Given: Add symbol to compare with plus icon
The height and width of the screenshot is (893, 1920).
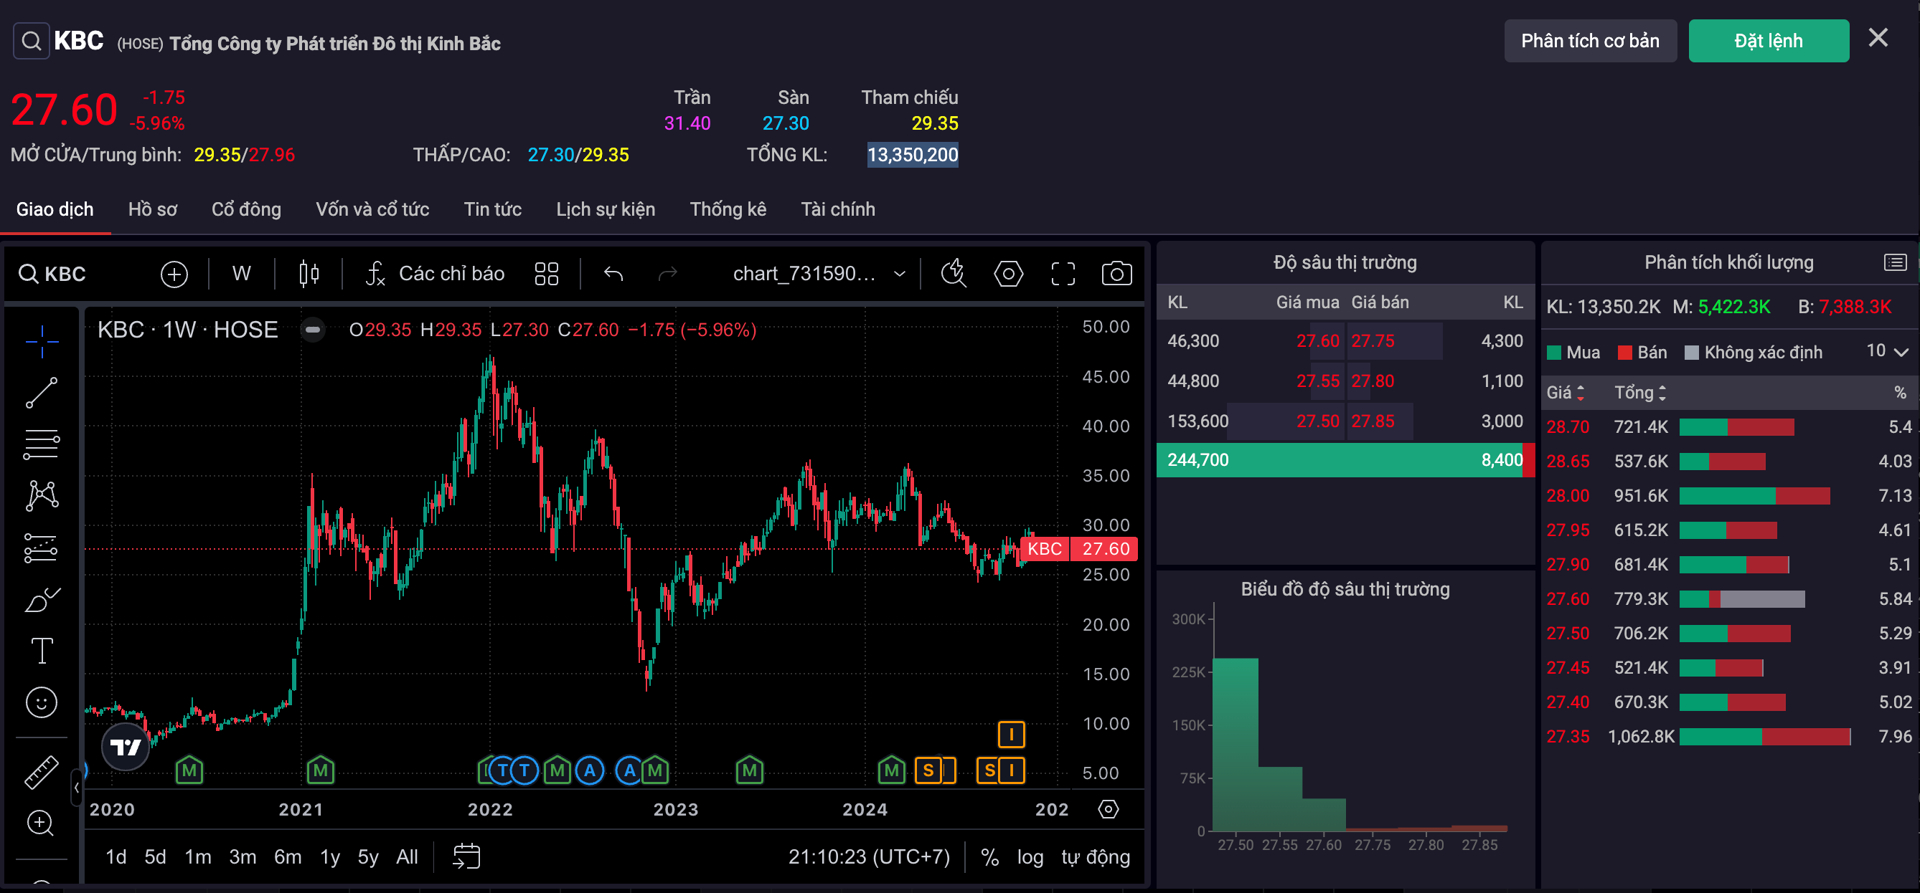Looking at the screenshot, I should (x=174, y=274).
